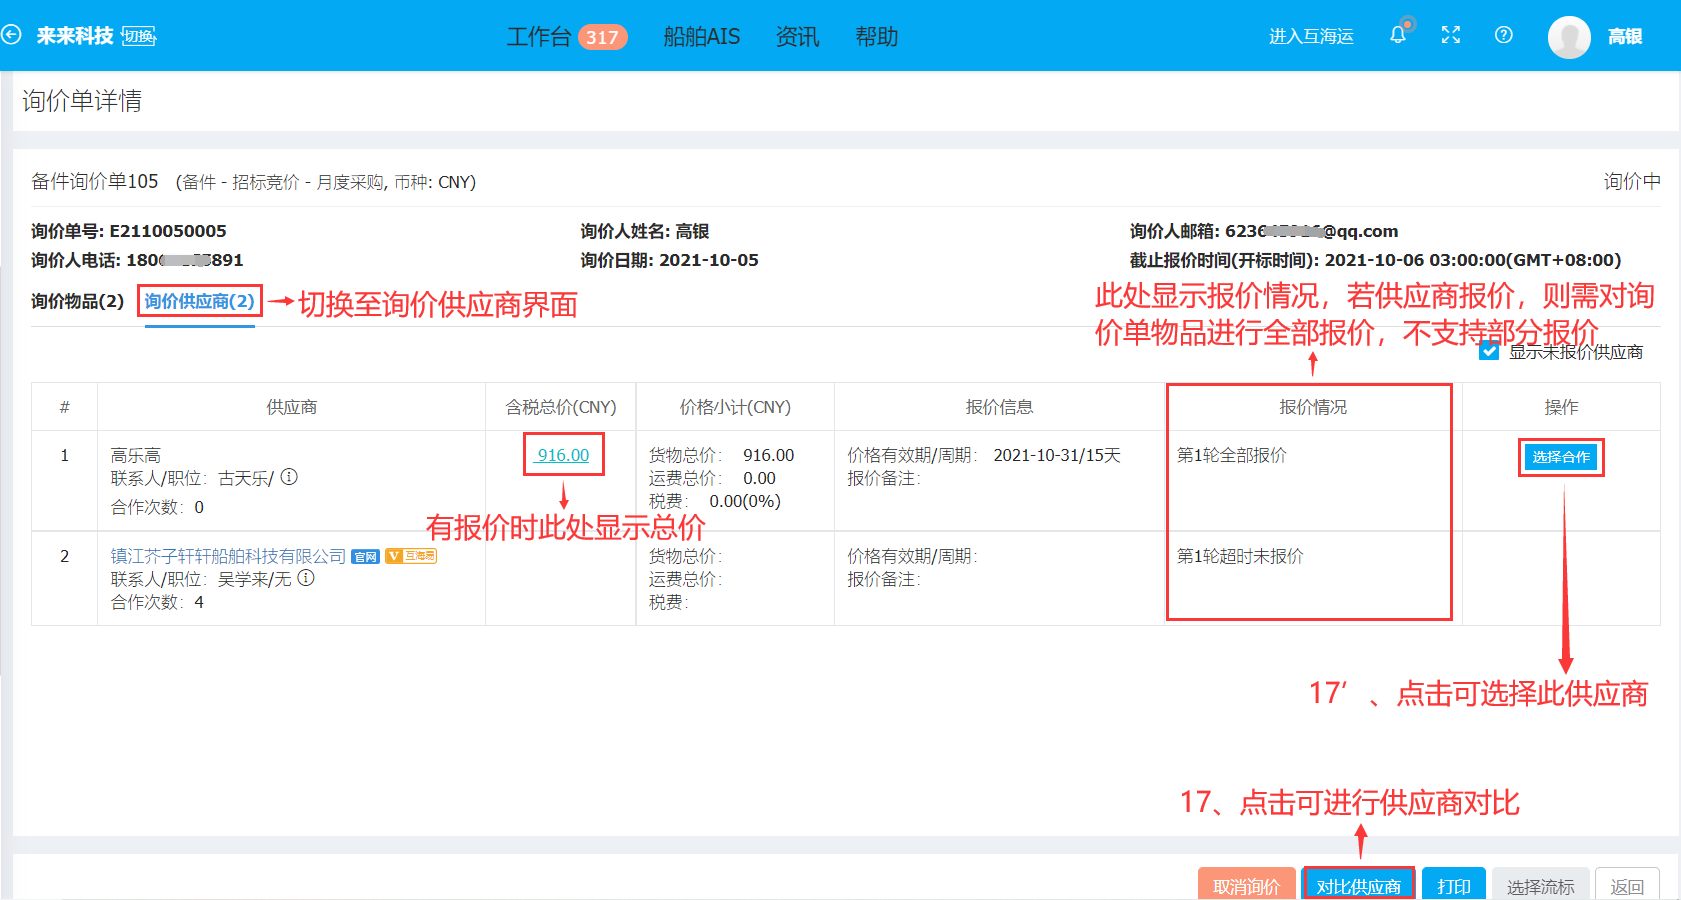This screenshot has height=900, width=1681.
Task: Open supplier 镇江芥子轩轩船舶科技有限公司 link
Action: [228, 556]
